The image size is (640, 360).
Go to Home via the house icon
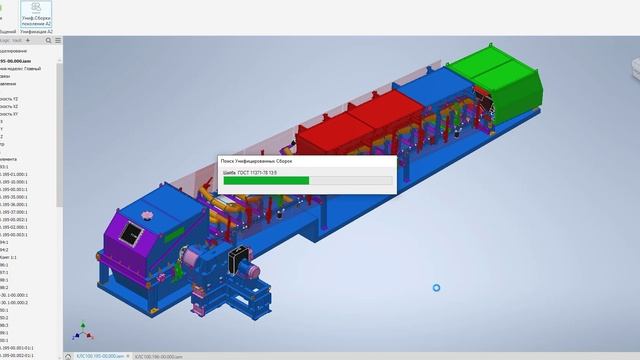pos(68,357)
